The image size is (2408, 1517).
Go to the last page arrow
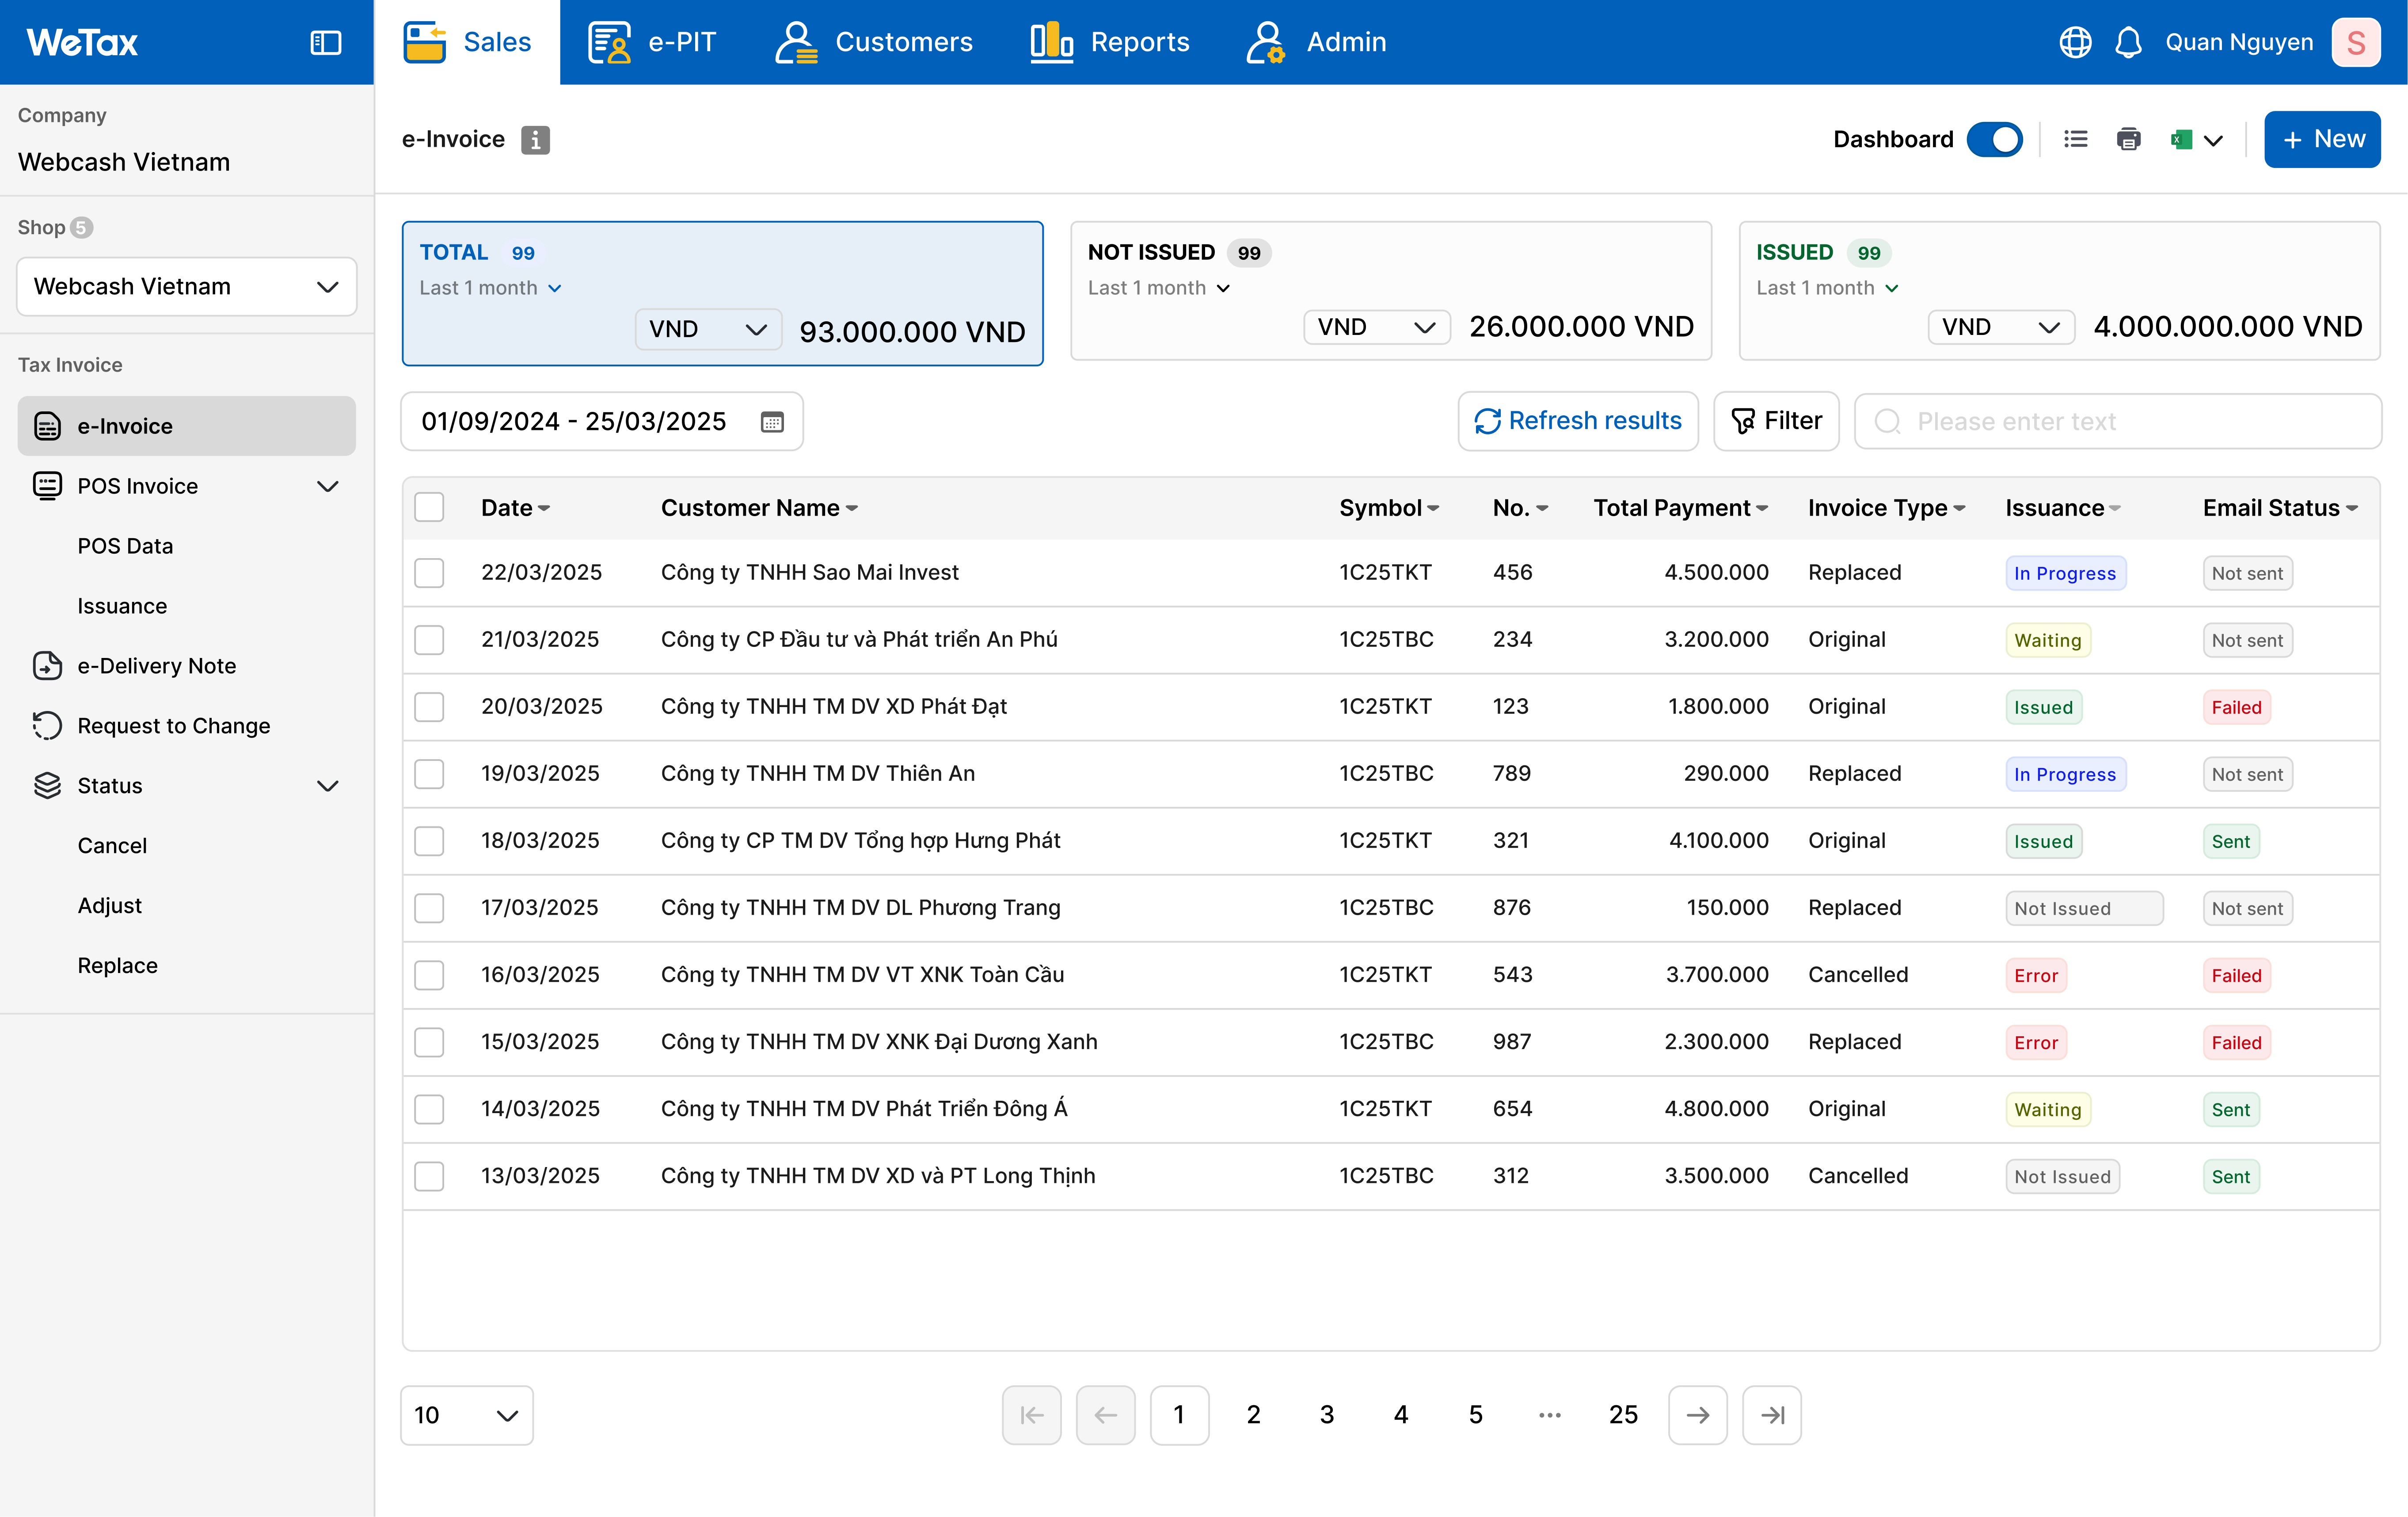[x=1771, y=1415]
